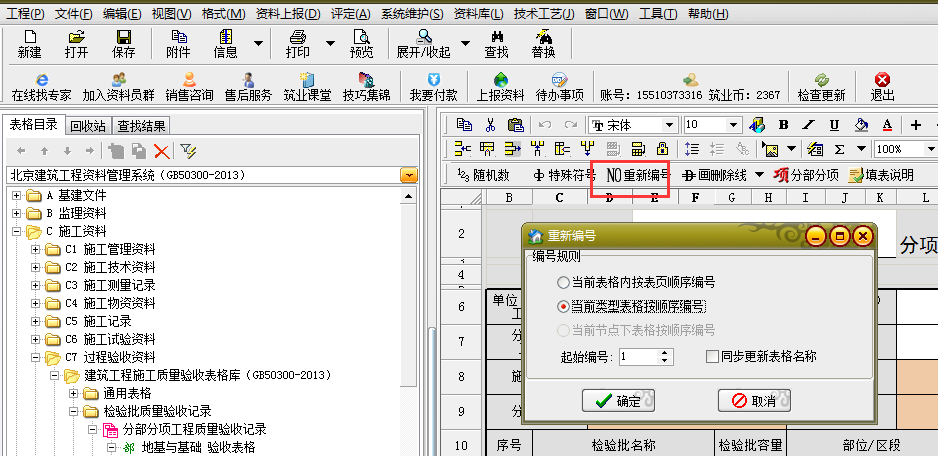Expand the A 基建文件 tree node

click(x=17, y=195)
